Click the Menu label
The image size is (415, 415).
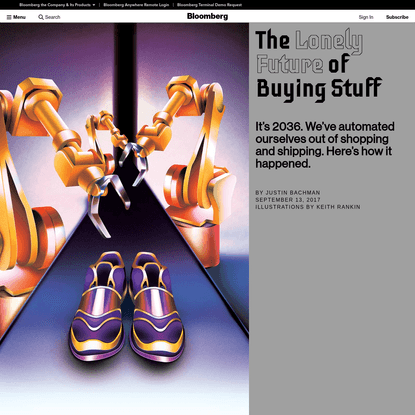point(19,17)
